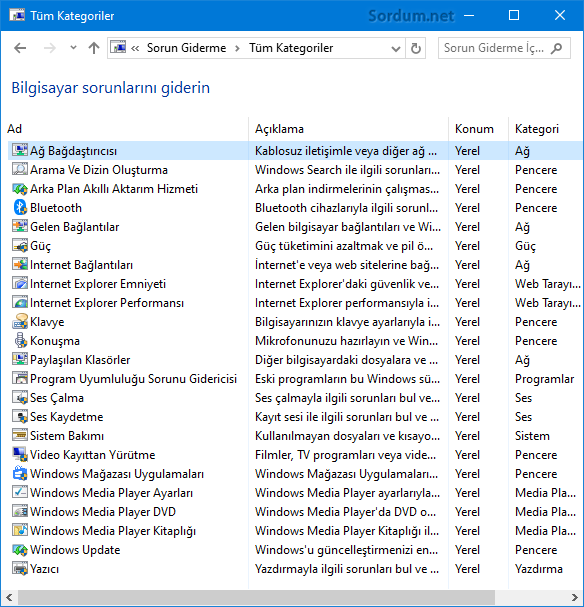Click the Windows Media Player DVD icon

[x=20, y=511]
